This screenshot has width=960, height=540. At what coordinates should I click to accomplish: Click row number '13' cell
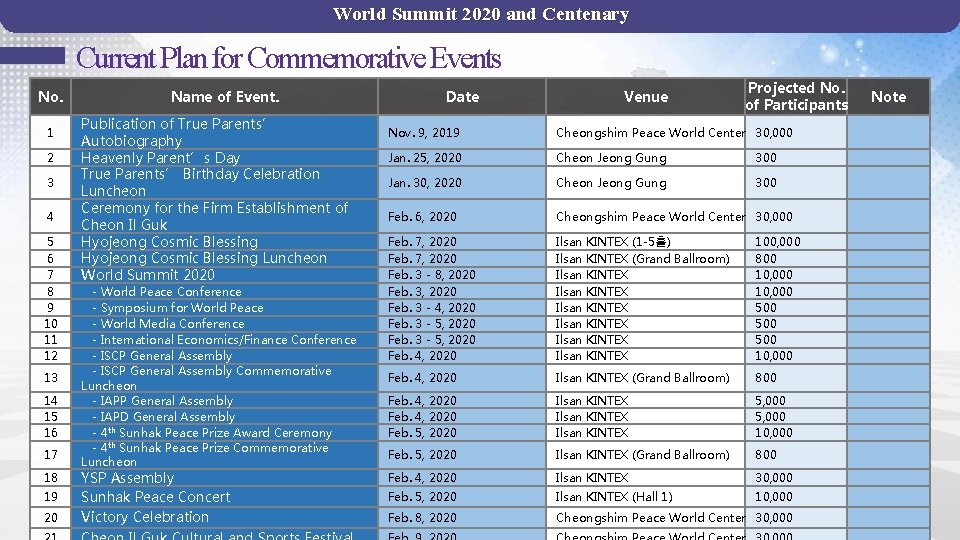tap(51, 378)
